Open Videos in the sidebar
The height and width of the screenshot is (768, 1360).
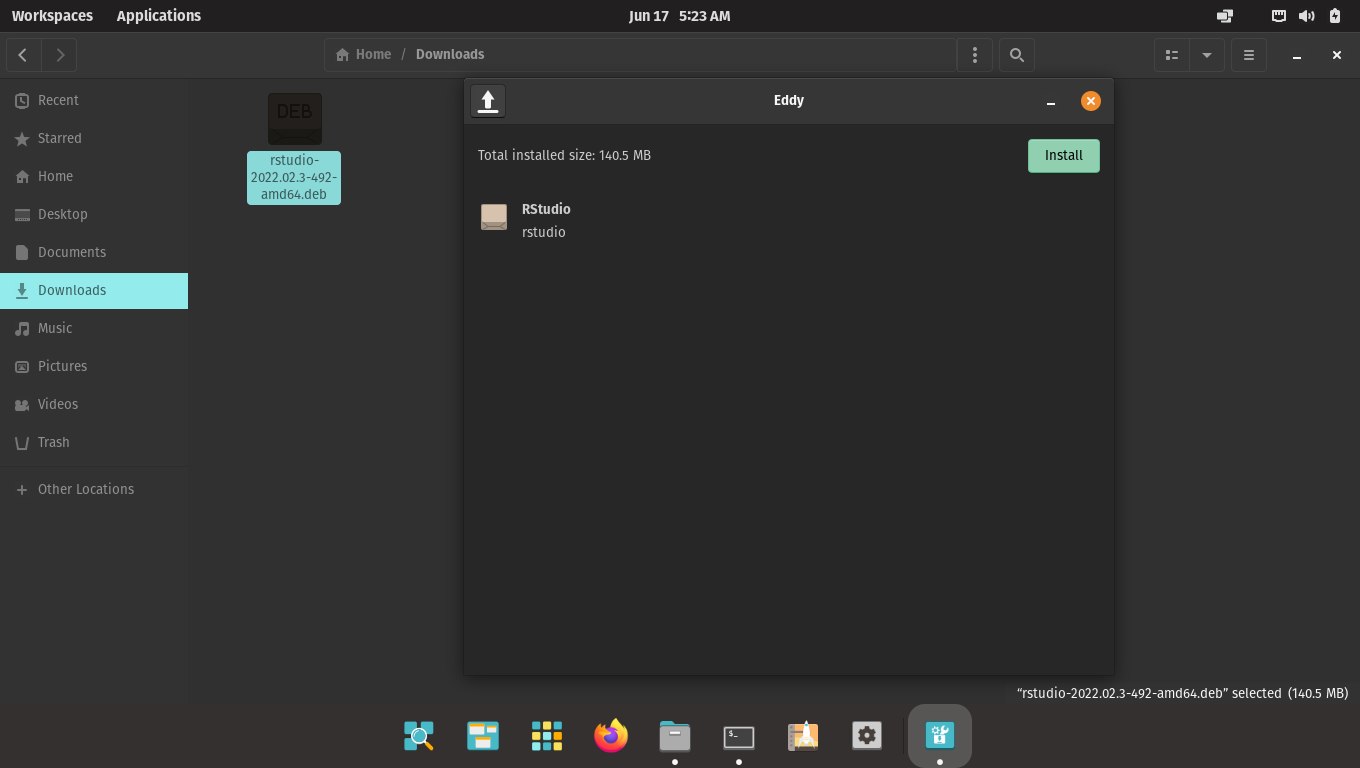tap(94, 404)
